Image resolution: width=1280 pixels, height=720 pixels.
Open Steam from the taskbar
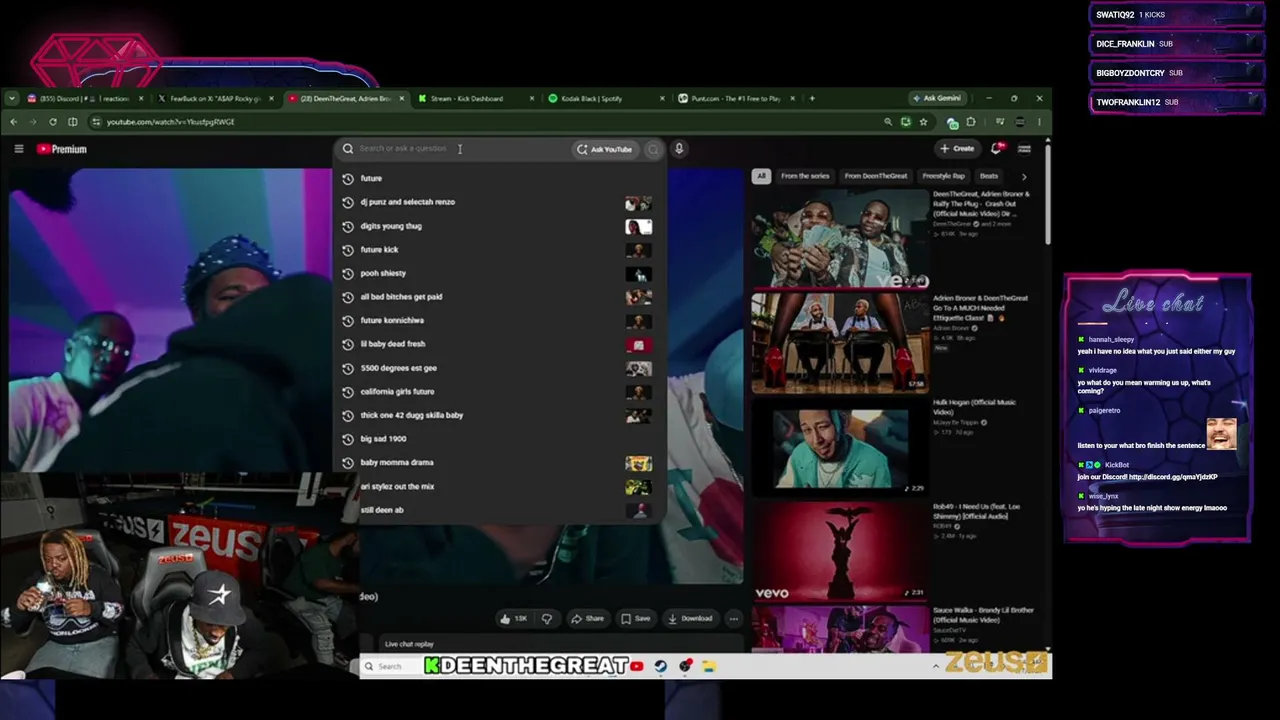(661, 666)
